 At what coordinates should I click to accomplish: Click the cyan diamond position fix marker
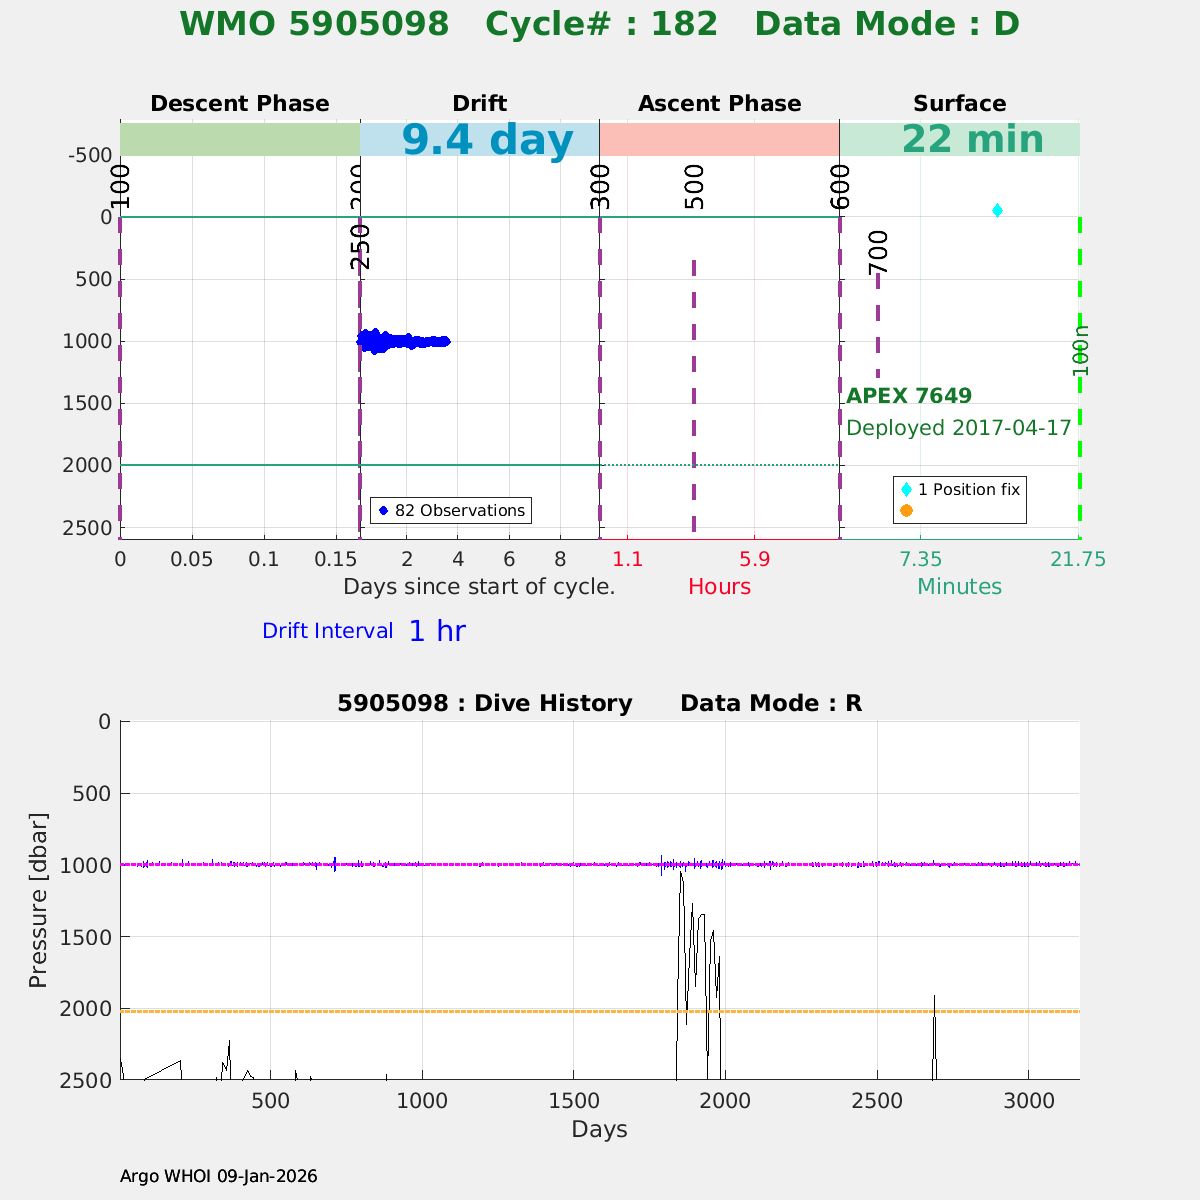[997, 210]
